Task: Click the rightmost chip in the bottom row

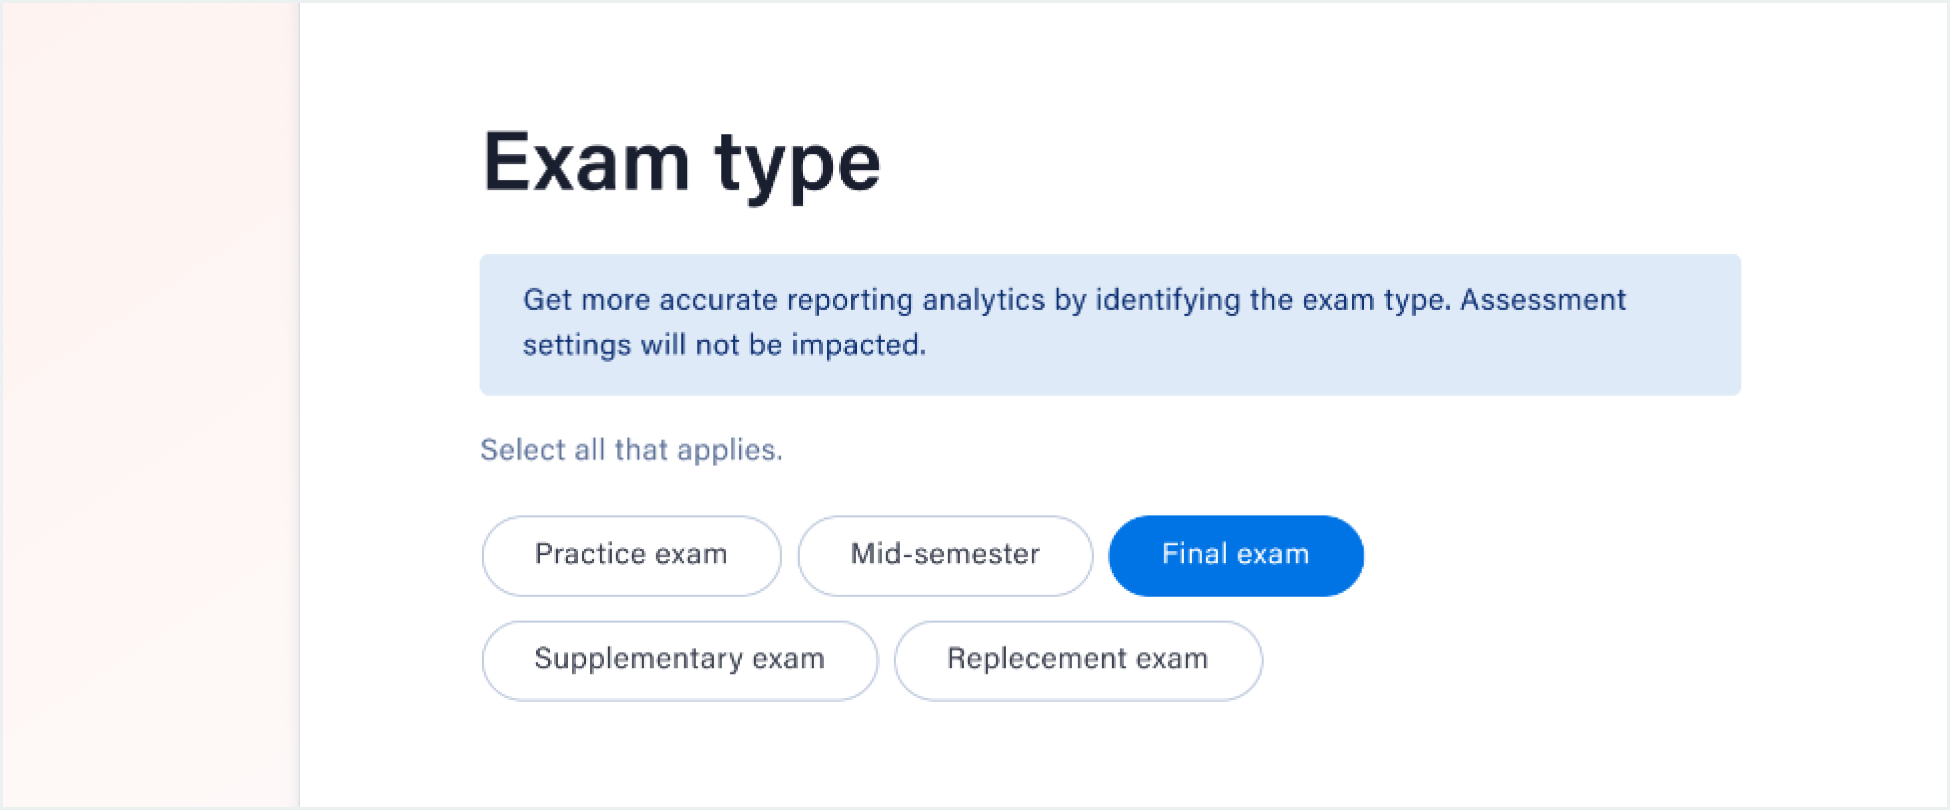Action: click(1077, 659)
